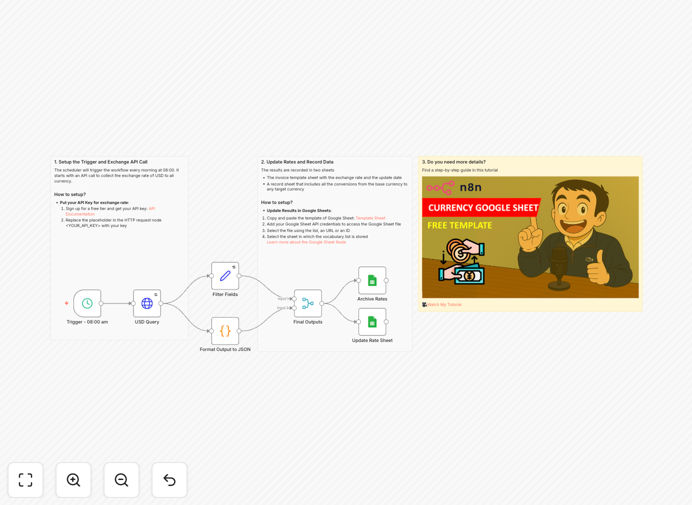Viewport: 692px width, 505px height.
Task: Click the output connector of the Trigger node
Action: point(101,303)
